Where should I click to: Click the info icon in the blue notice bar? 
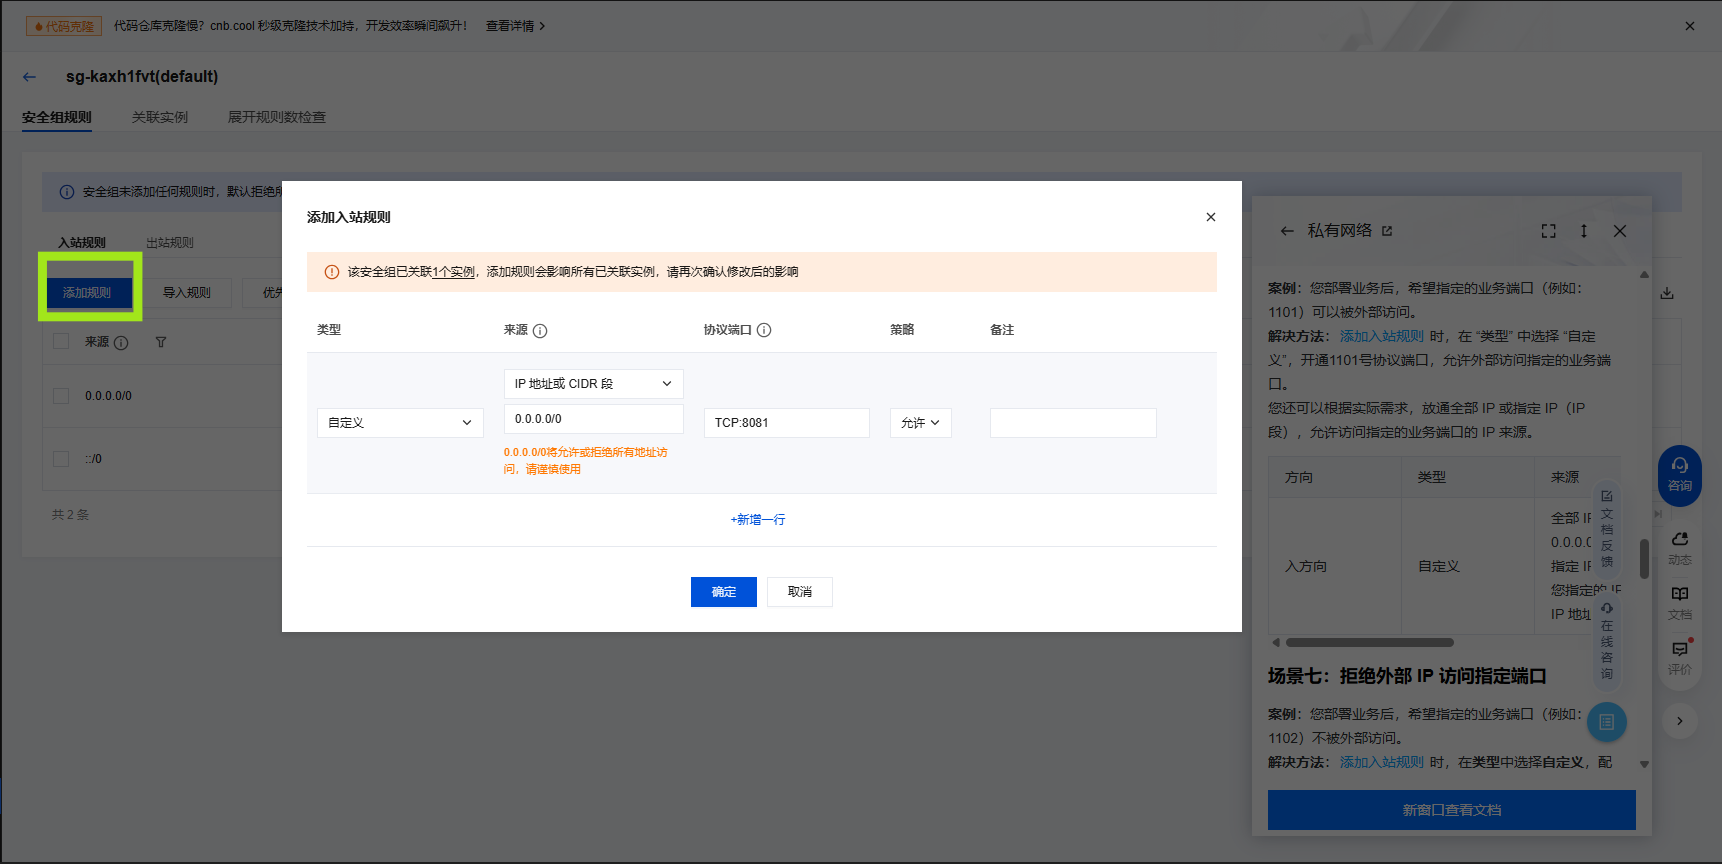[x=67, y=192]
